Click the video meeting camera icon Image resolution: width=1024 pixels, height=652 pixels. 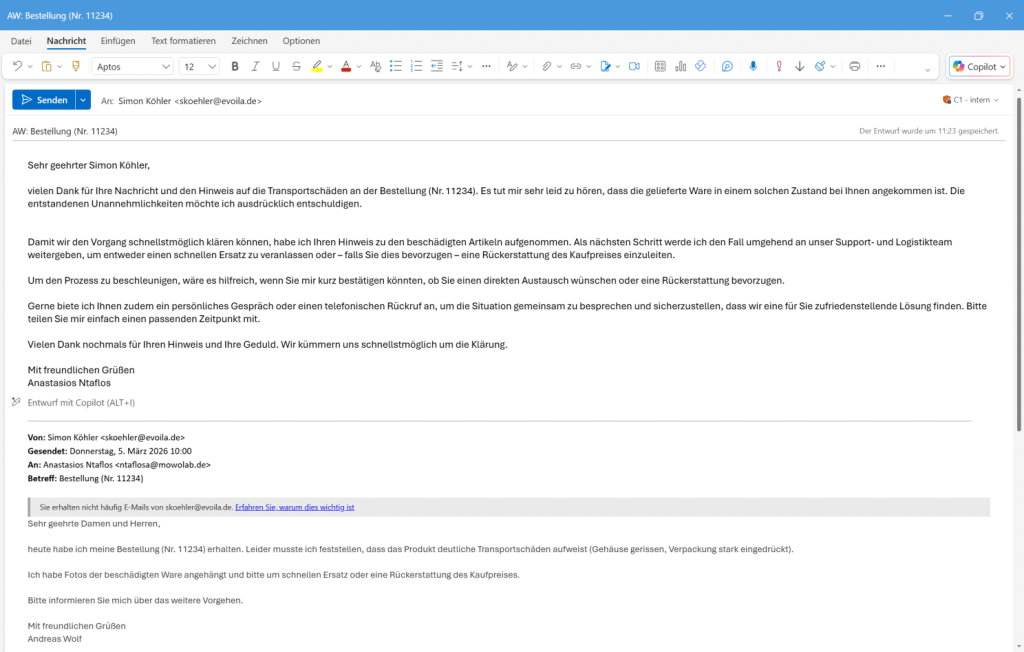pyautogui.click(x=633, y=66)
